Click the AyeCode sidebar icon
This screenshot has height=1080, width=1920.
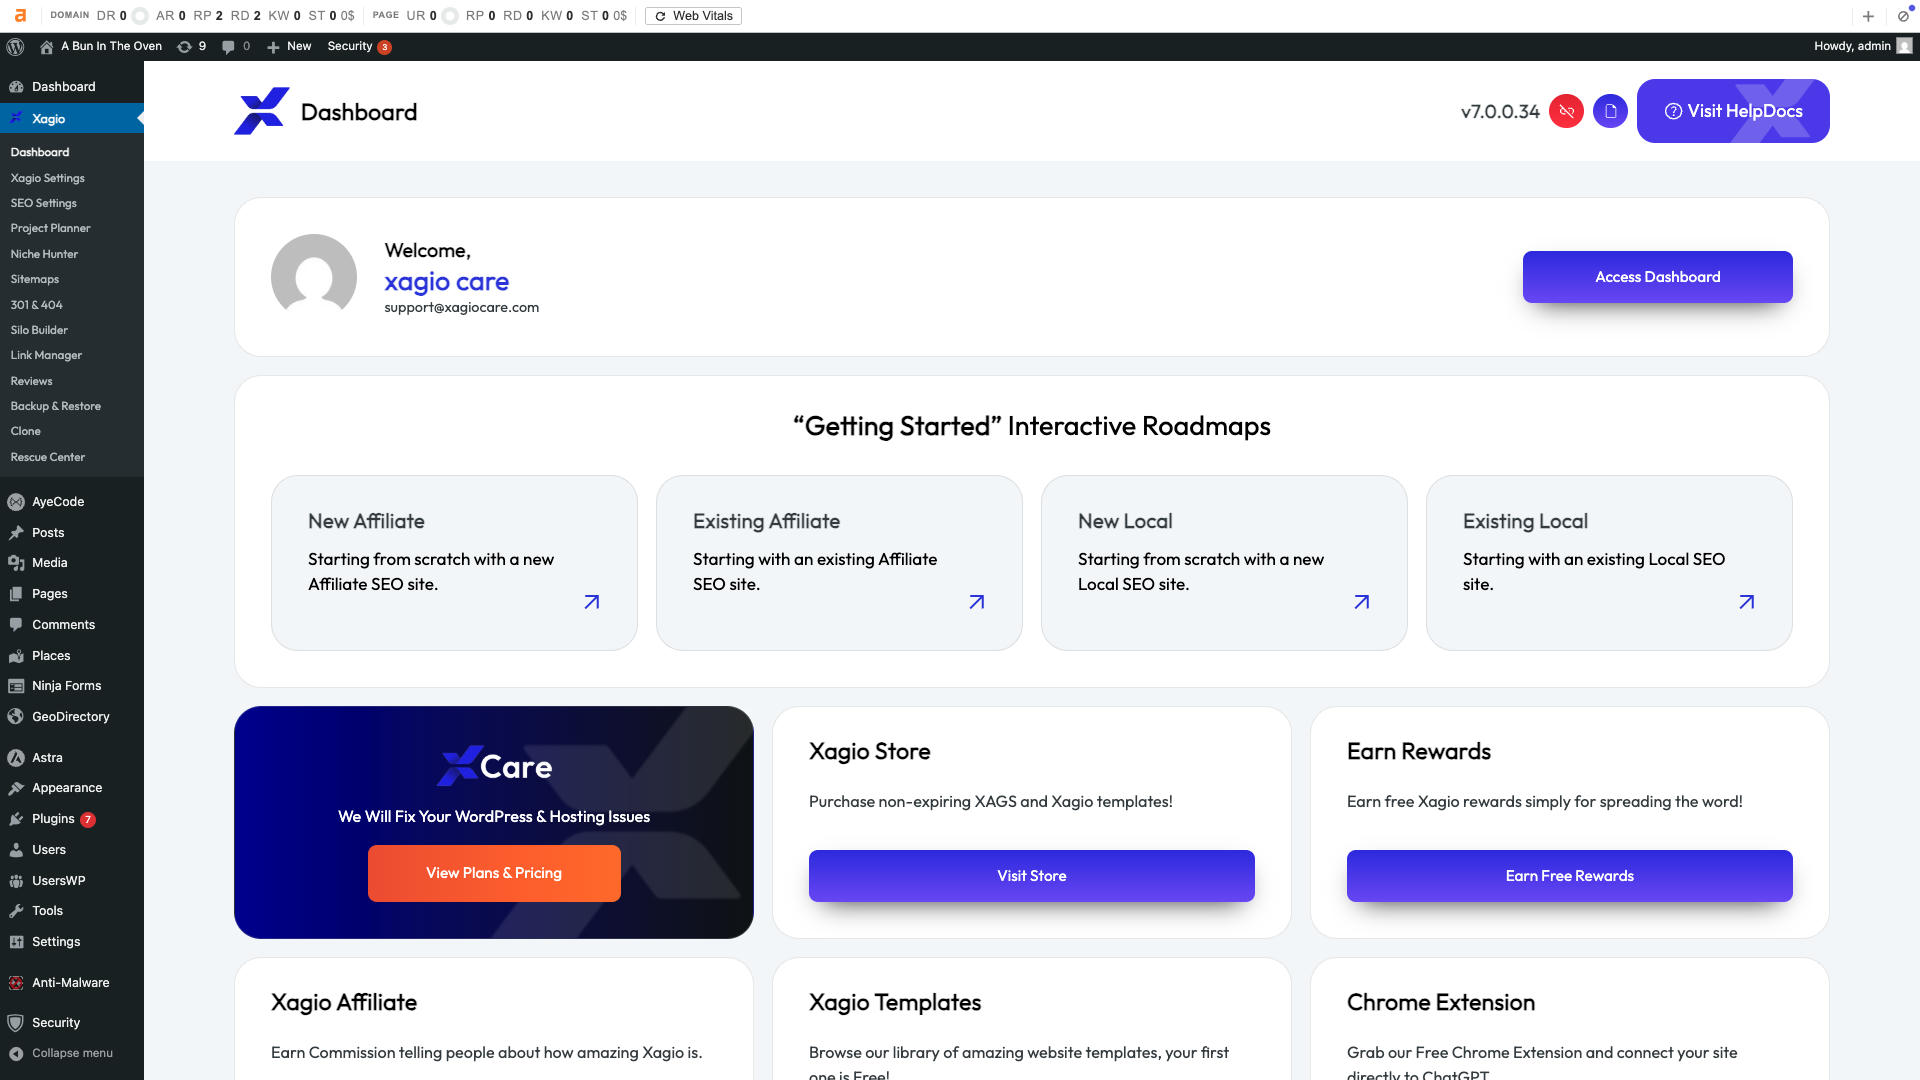(x=16, y=502)
